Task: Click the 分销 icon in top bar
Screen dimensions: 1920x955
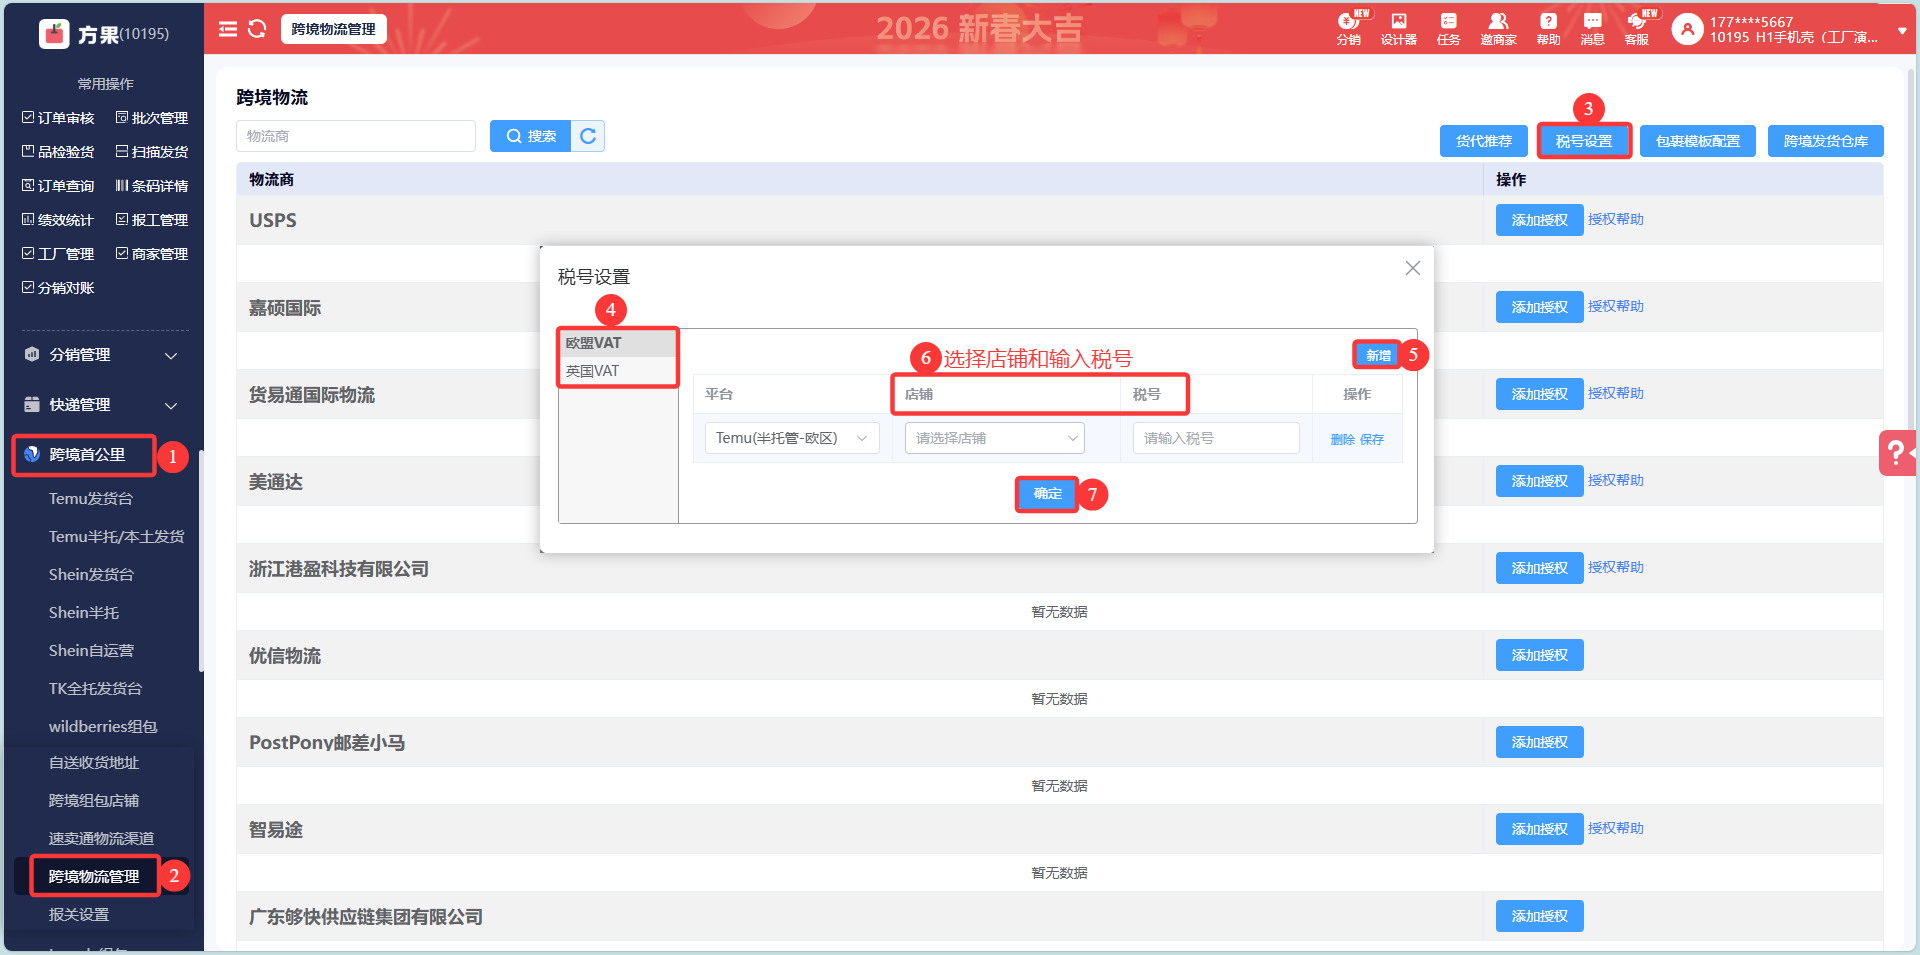Action: tap(1348, 28)
